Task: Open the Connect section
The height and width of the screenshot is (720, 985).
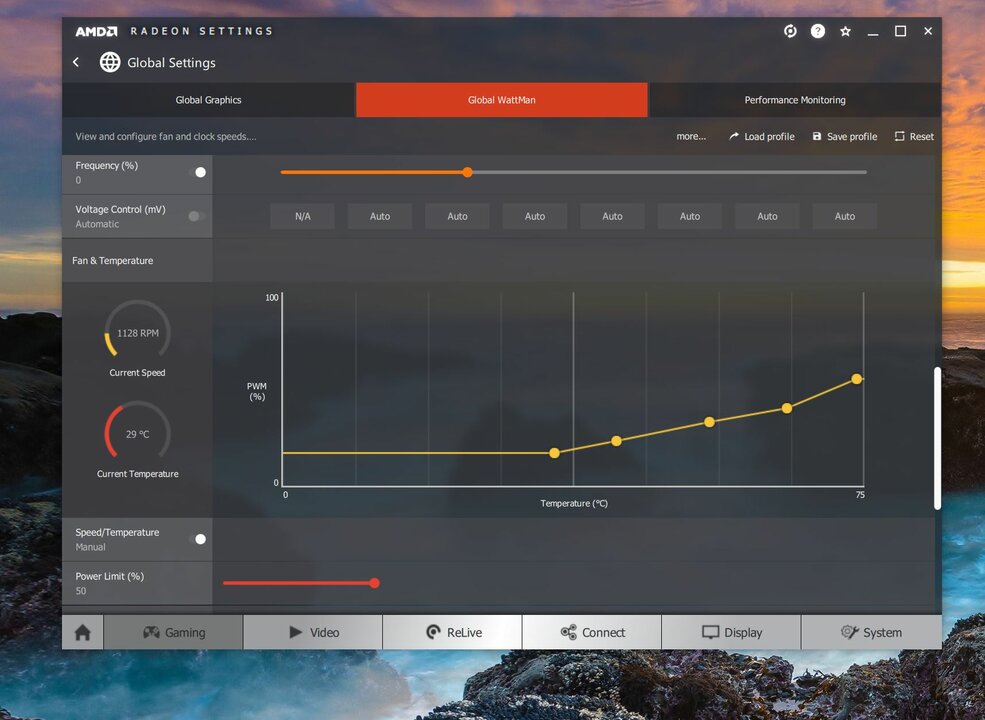Action: point(592,632)
